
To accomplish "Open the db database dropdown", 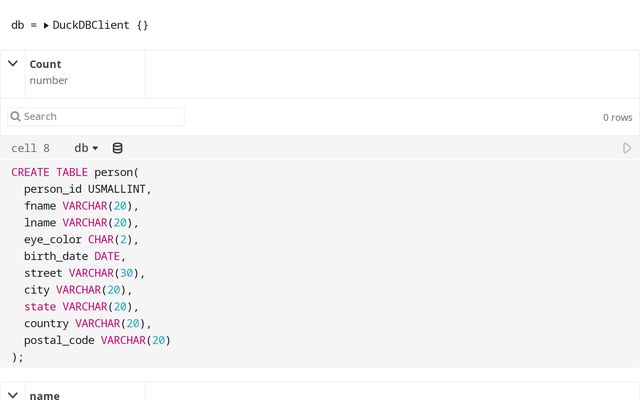I will (86, 148).
